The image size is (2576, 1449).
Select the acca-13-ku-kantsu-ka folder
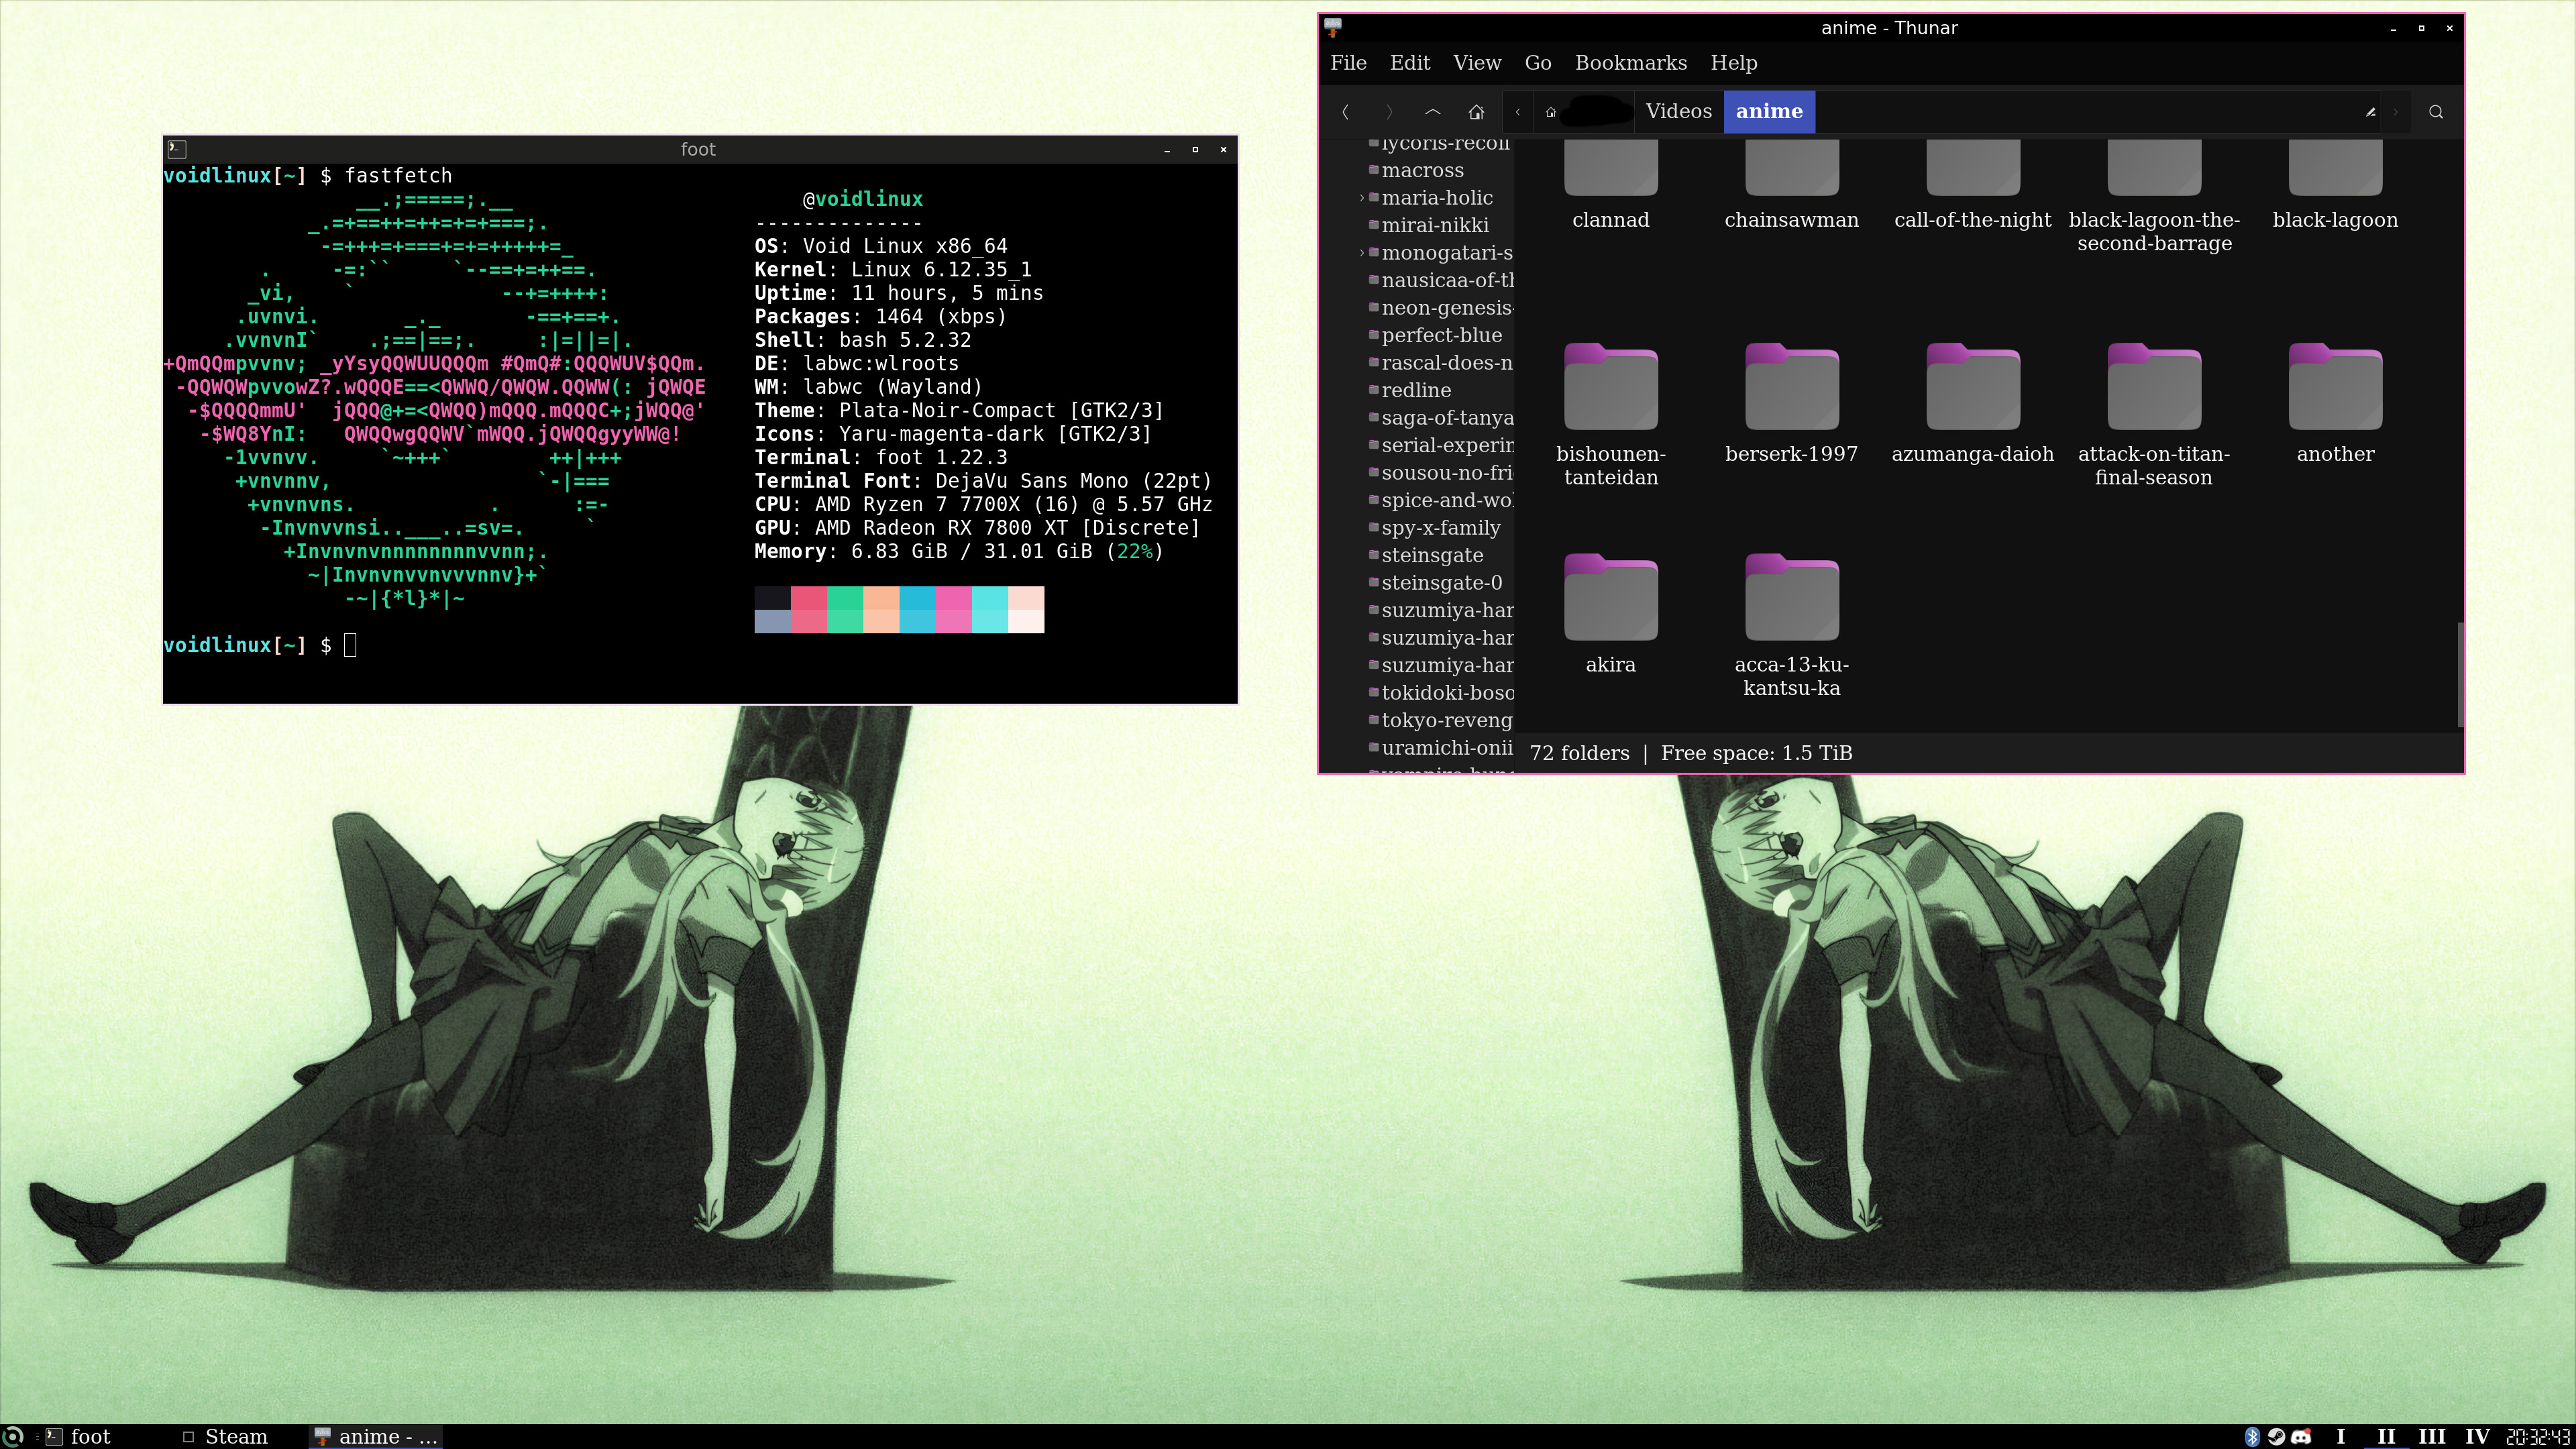pos(1791,625)
